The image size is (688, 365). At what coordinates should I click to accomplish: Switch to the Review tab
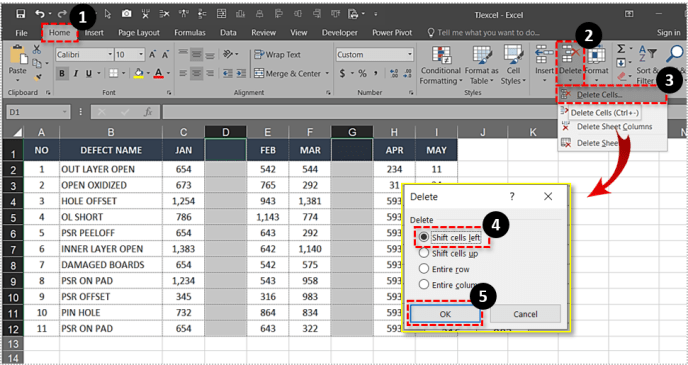(264, 32)
